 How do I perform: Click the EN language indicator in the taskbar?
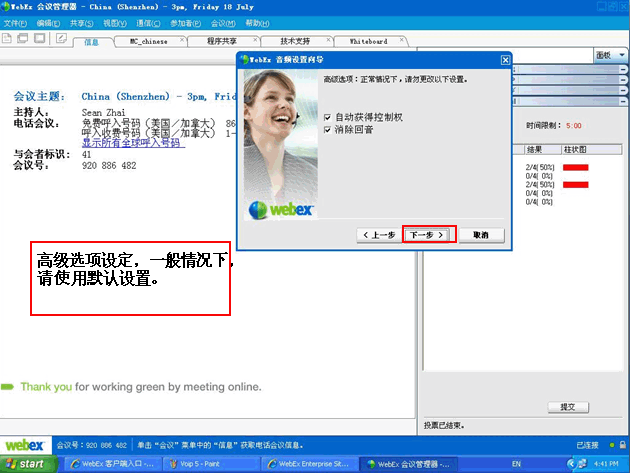(516, 464)
